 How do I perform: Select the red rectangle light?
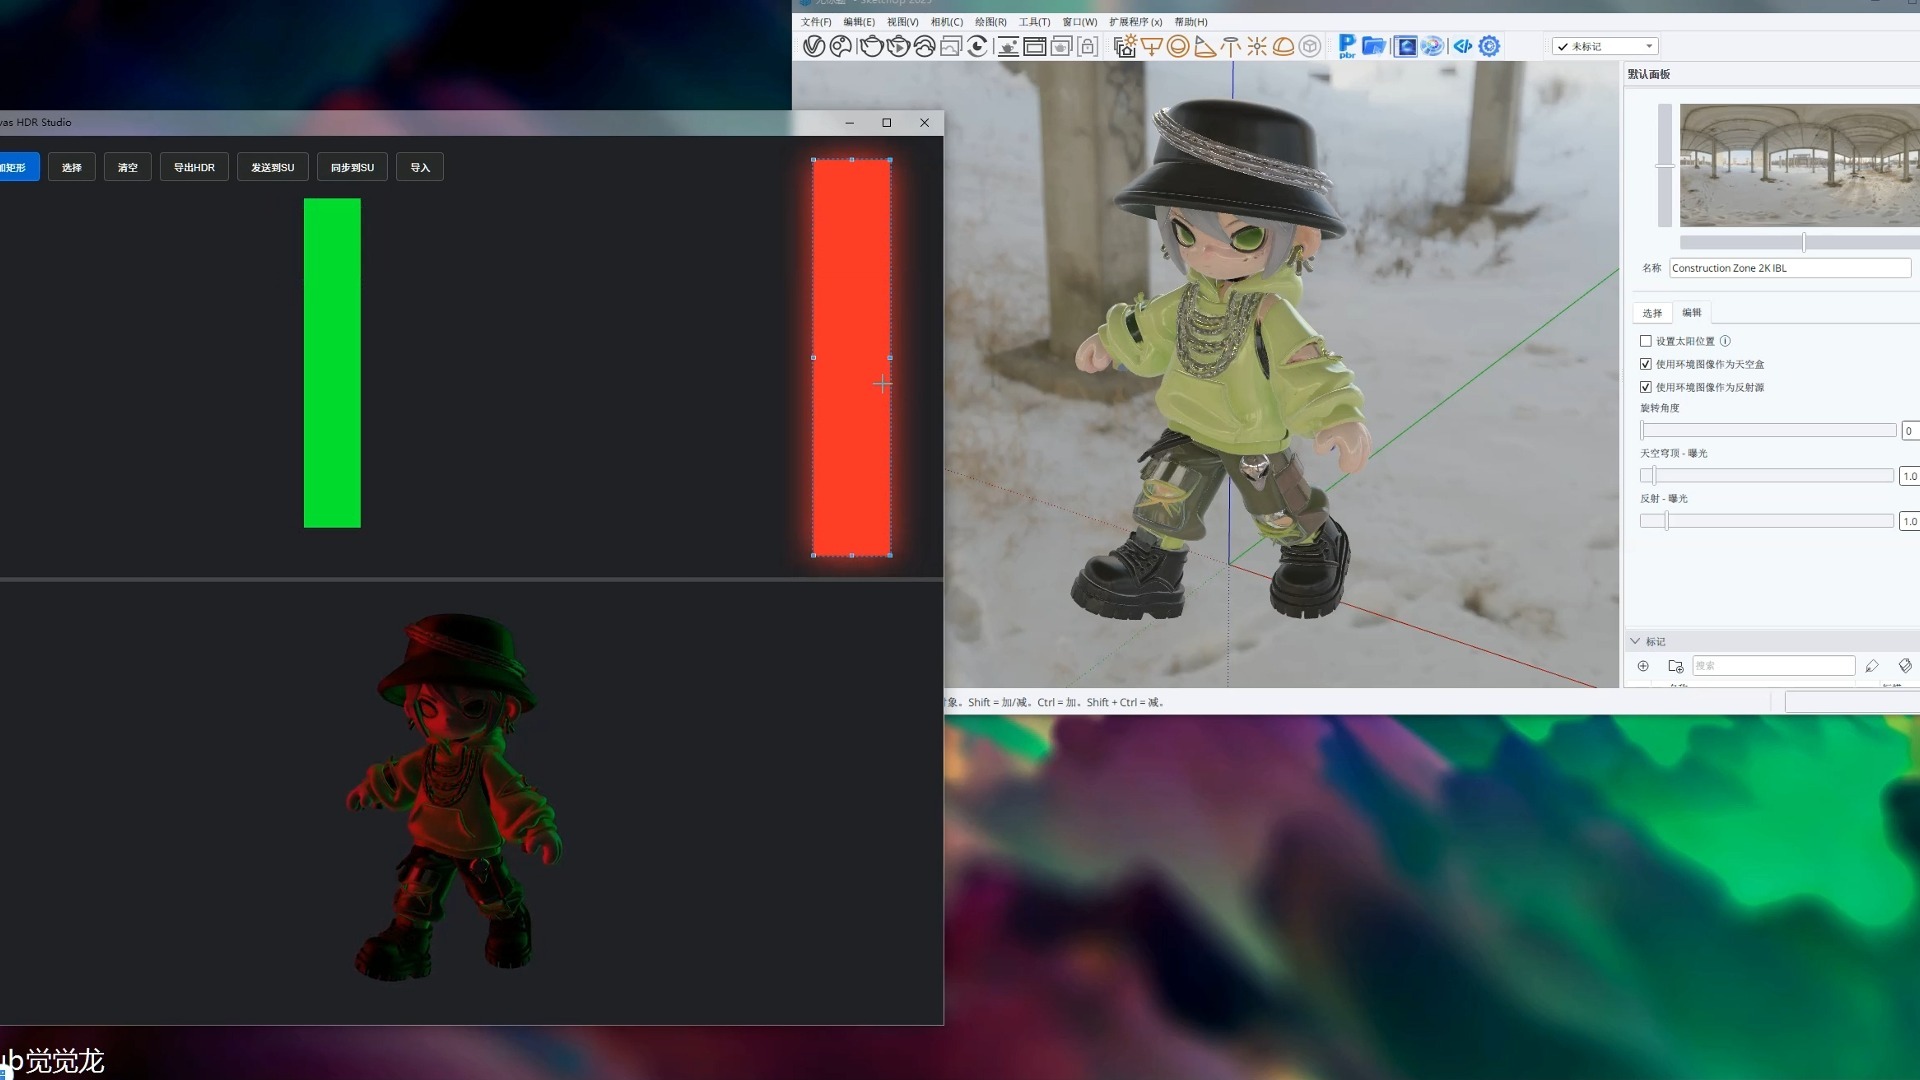(x=851, y=357)
